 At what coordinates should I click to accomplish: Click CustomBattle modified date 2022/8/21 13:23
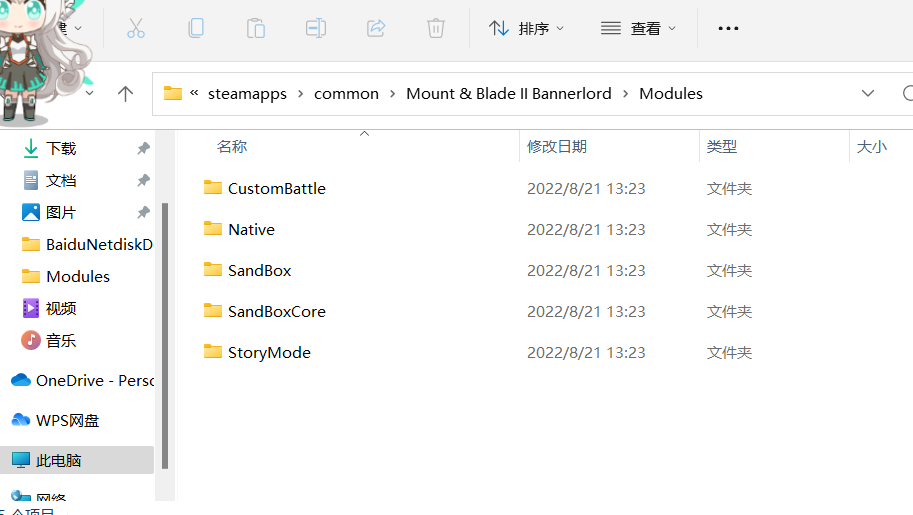pyautogui.click(x=586, y=189)
